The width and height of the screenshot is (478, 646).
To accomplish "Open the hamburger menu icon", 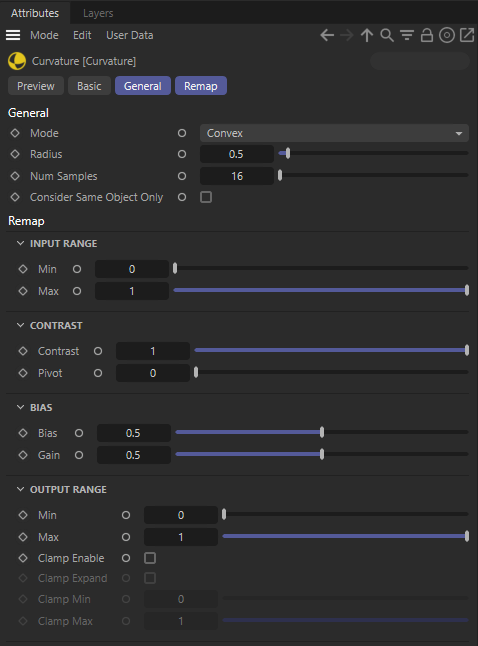I will click(13, 35).
